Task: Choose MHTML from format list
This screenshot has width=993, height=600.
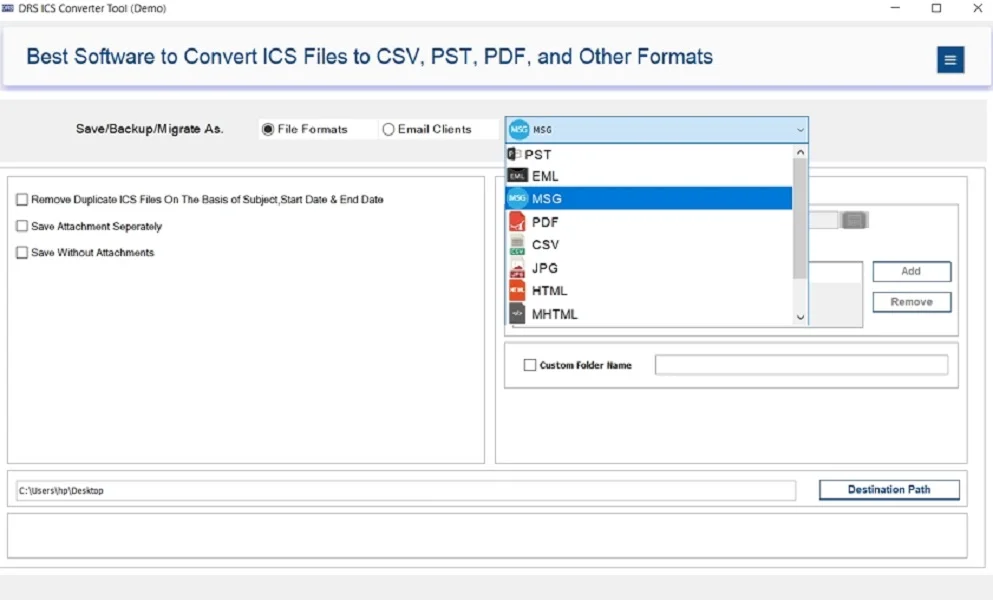Action: click(648, 314)
